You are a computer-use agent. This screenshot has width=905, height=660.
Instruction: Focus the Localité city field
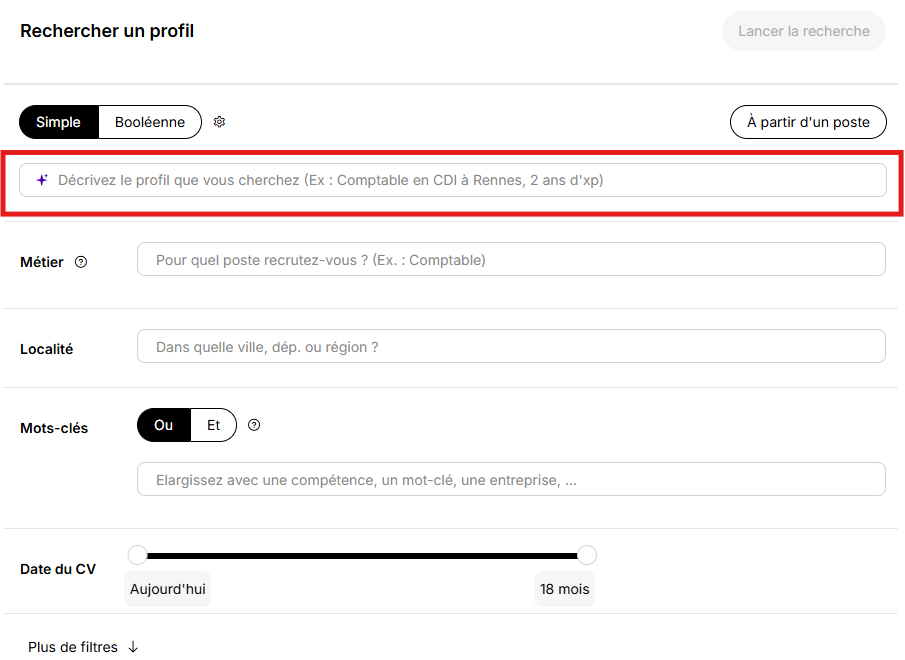(x=511, y=347)
